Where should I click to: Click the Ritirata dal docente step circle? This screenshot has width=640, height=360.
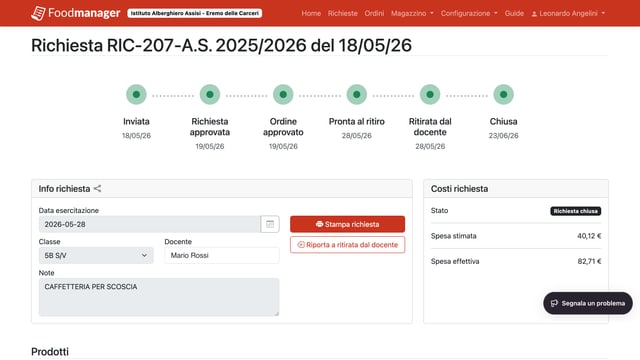pyautogui.click(x=430, y=95)
